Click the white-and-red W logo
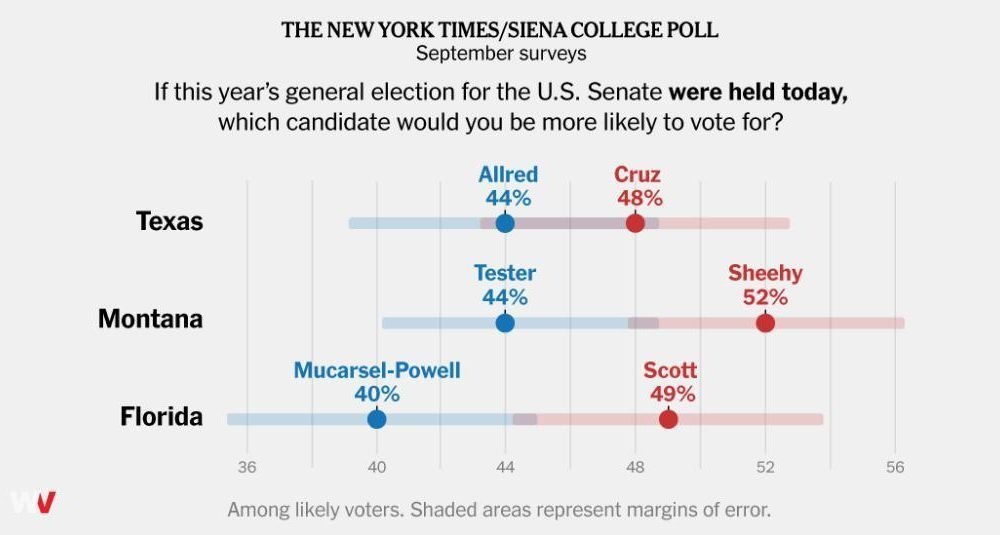Image resolution: width=1000 pixels, height=535 pixels. (x=33, y=502)
